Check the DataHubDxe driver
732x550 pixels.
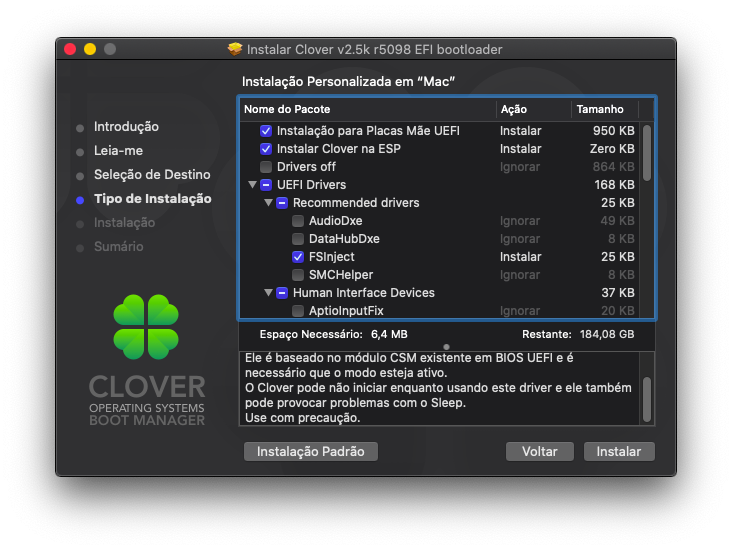pyautogui.click(x=298, y=239)
